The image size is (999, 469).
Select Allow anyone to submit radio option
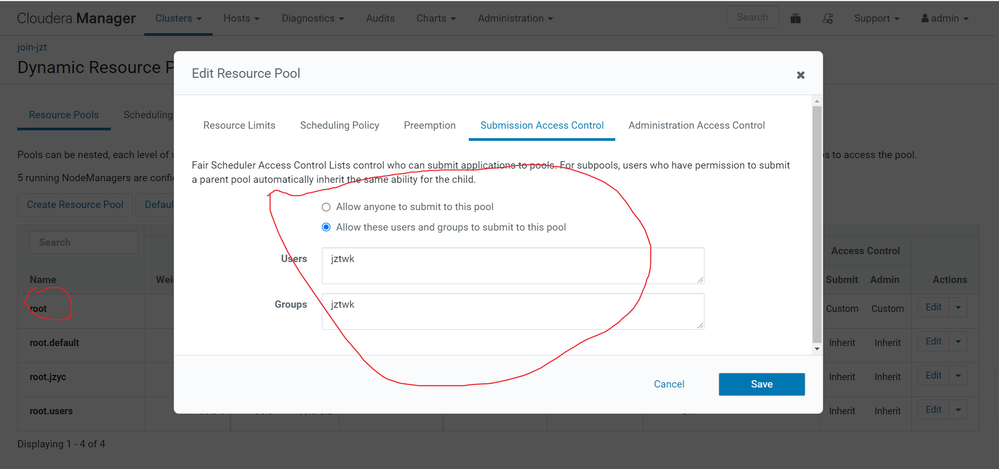click(326, 207)
